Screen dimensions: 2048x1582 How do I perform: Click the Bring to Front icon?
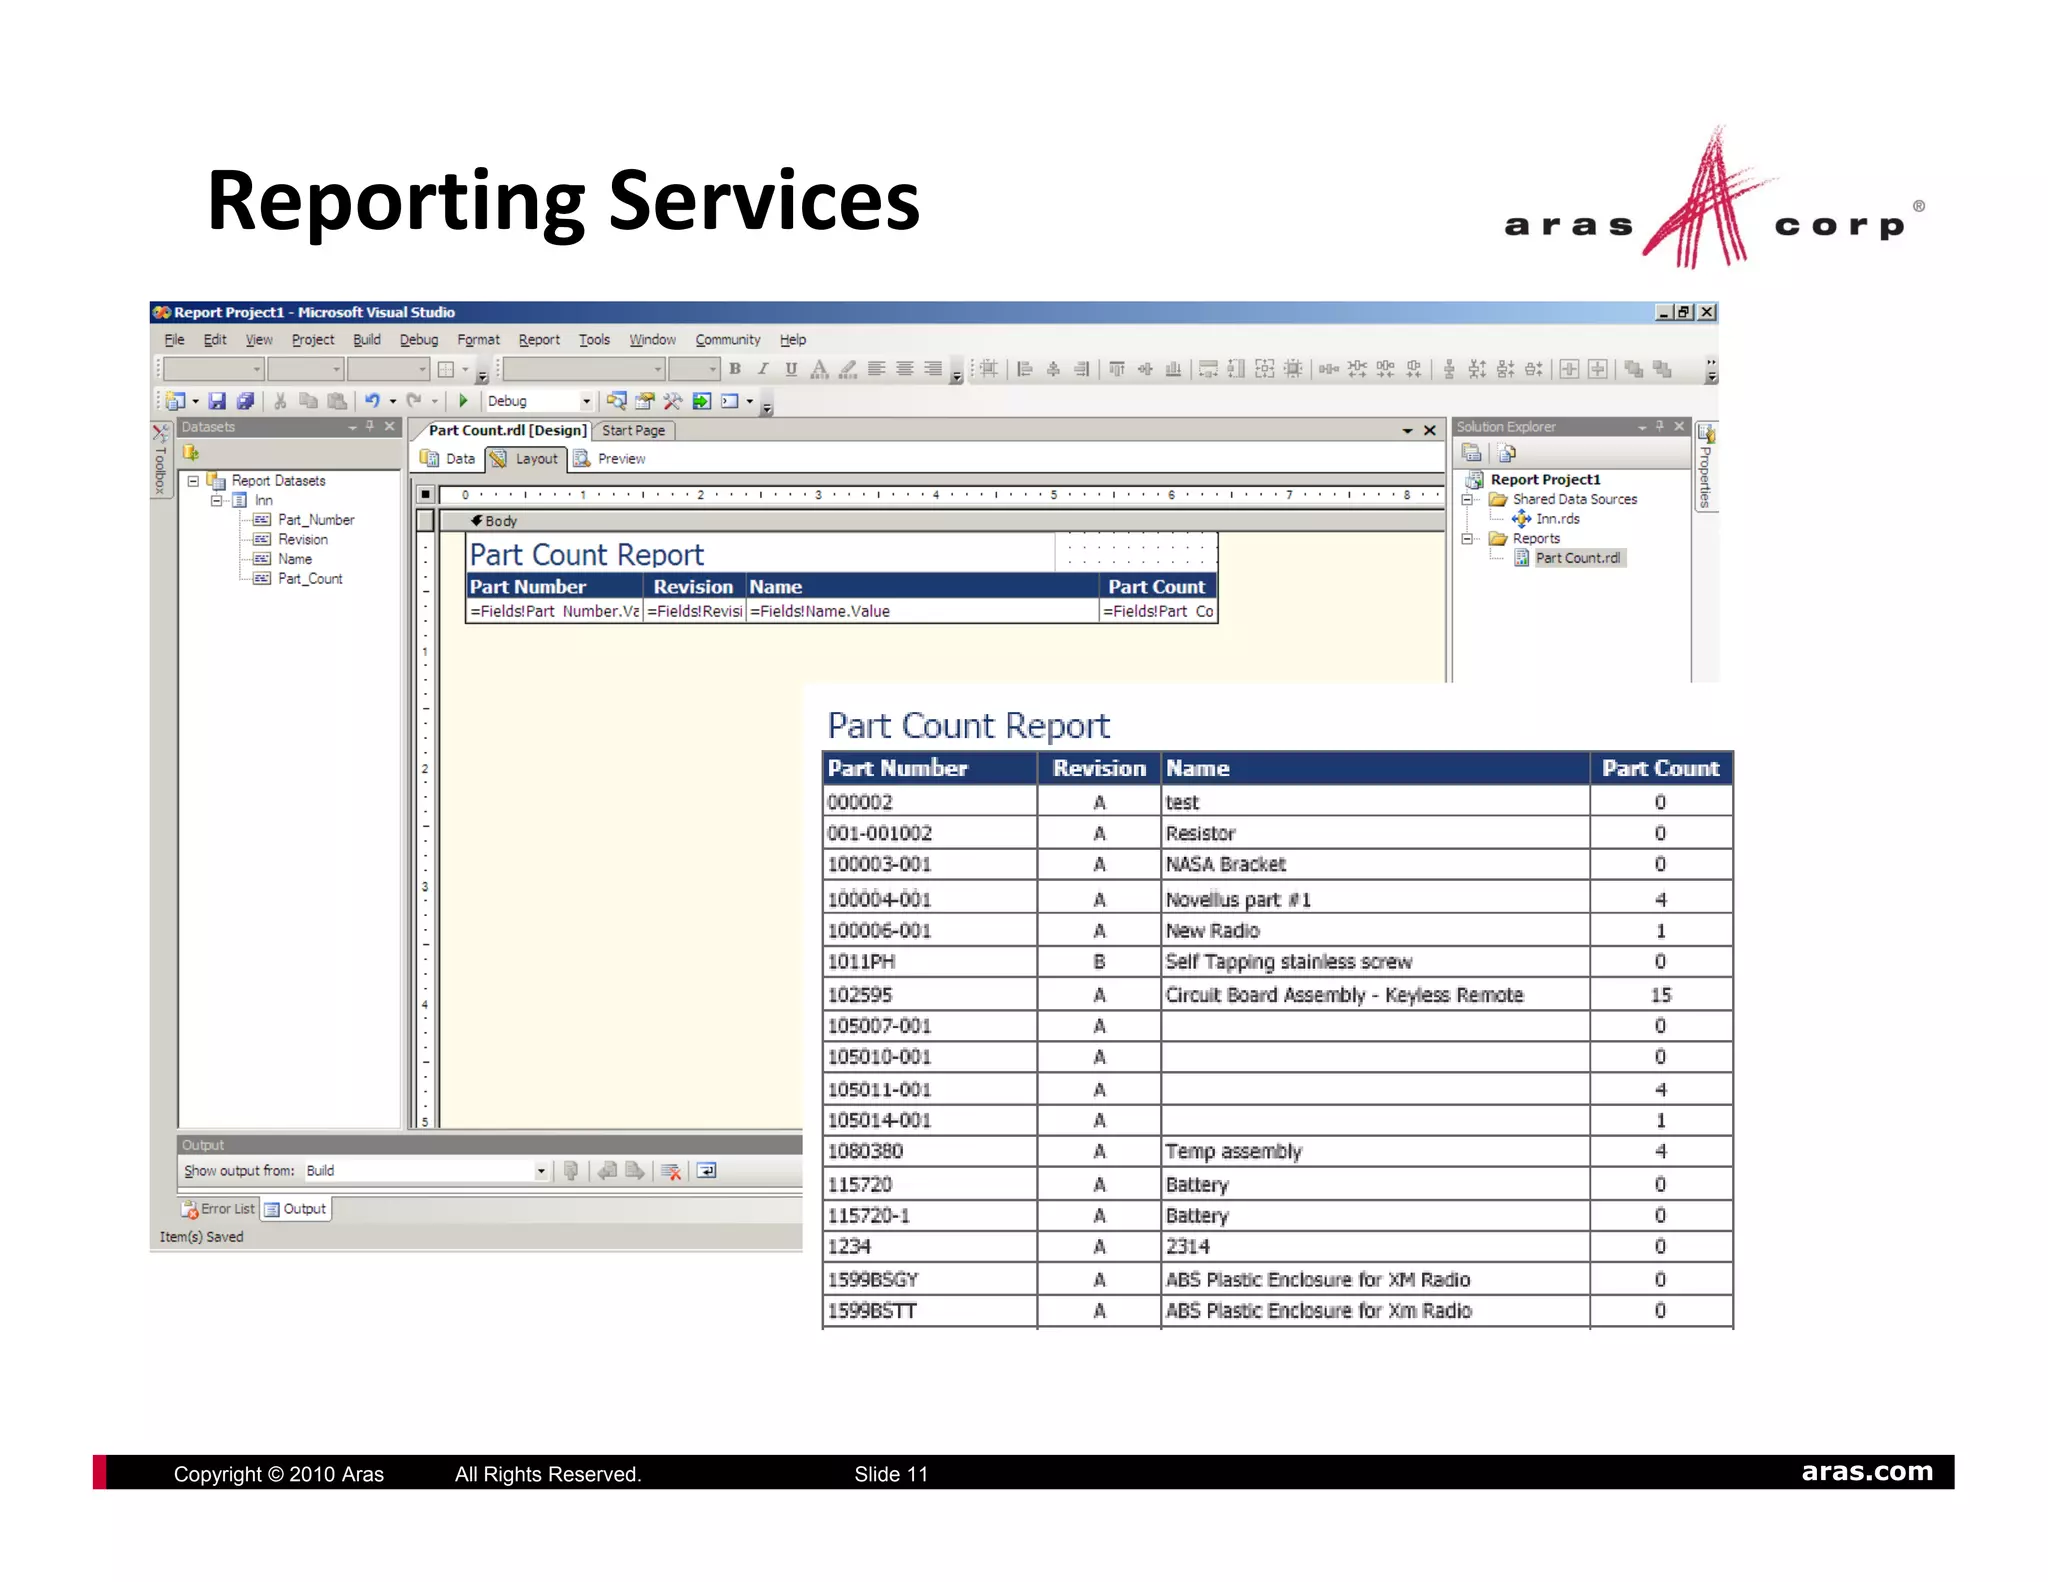pyautogui.click(x=1634, y=369)
